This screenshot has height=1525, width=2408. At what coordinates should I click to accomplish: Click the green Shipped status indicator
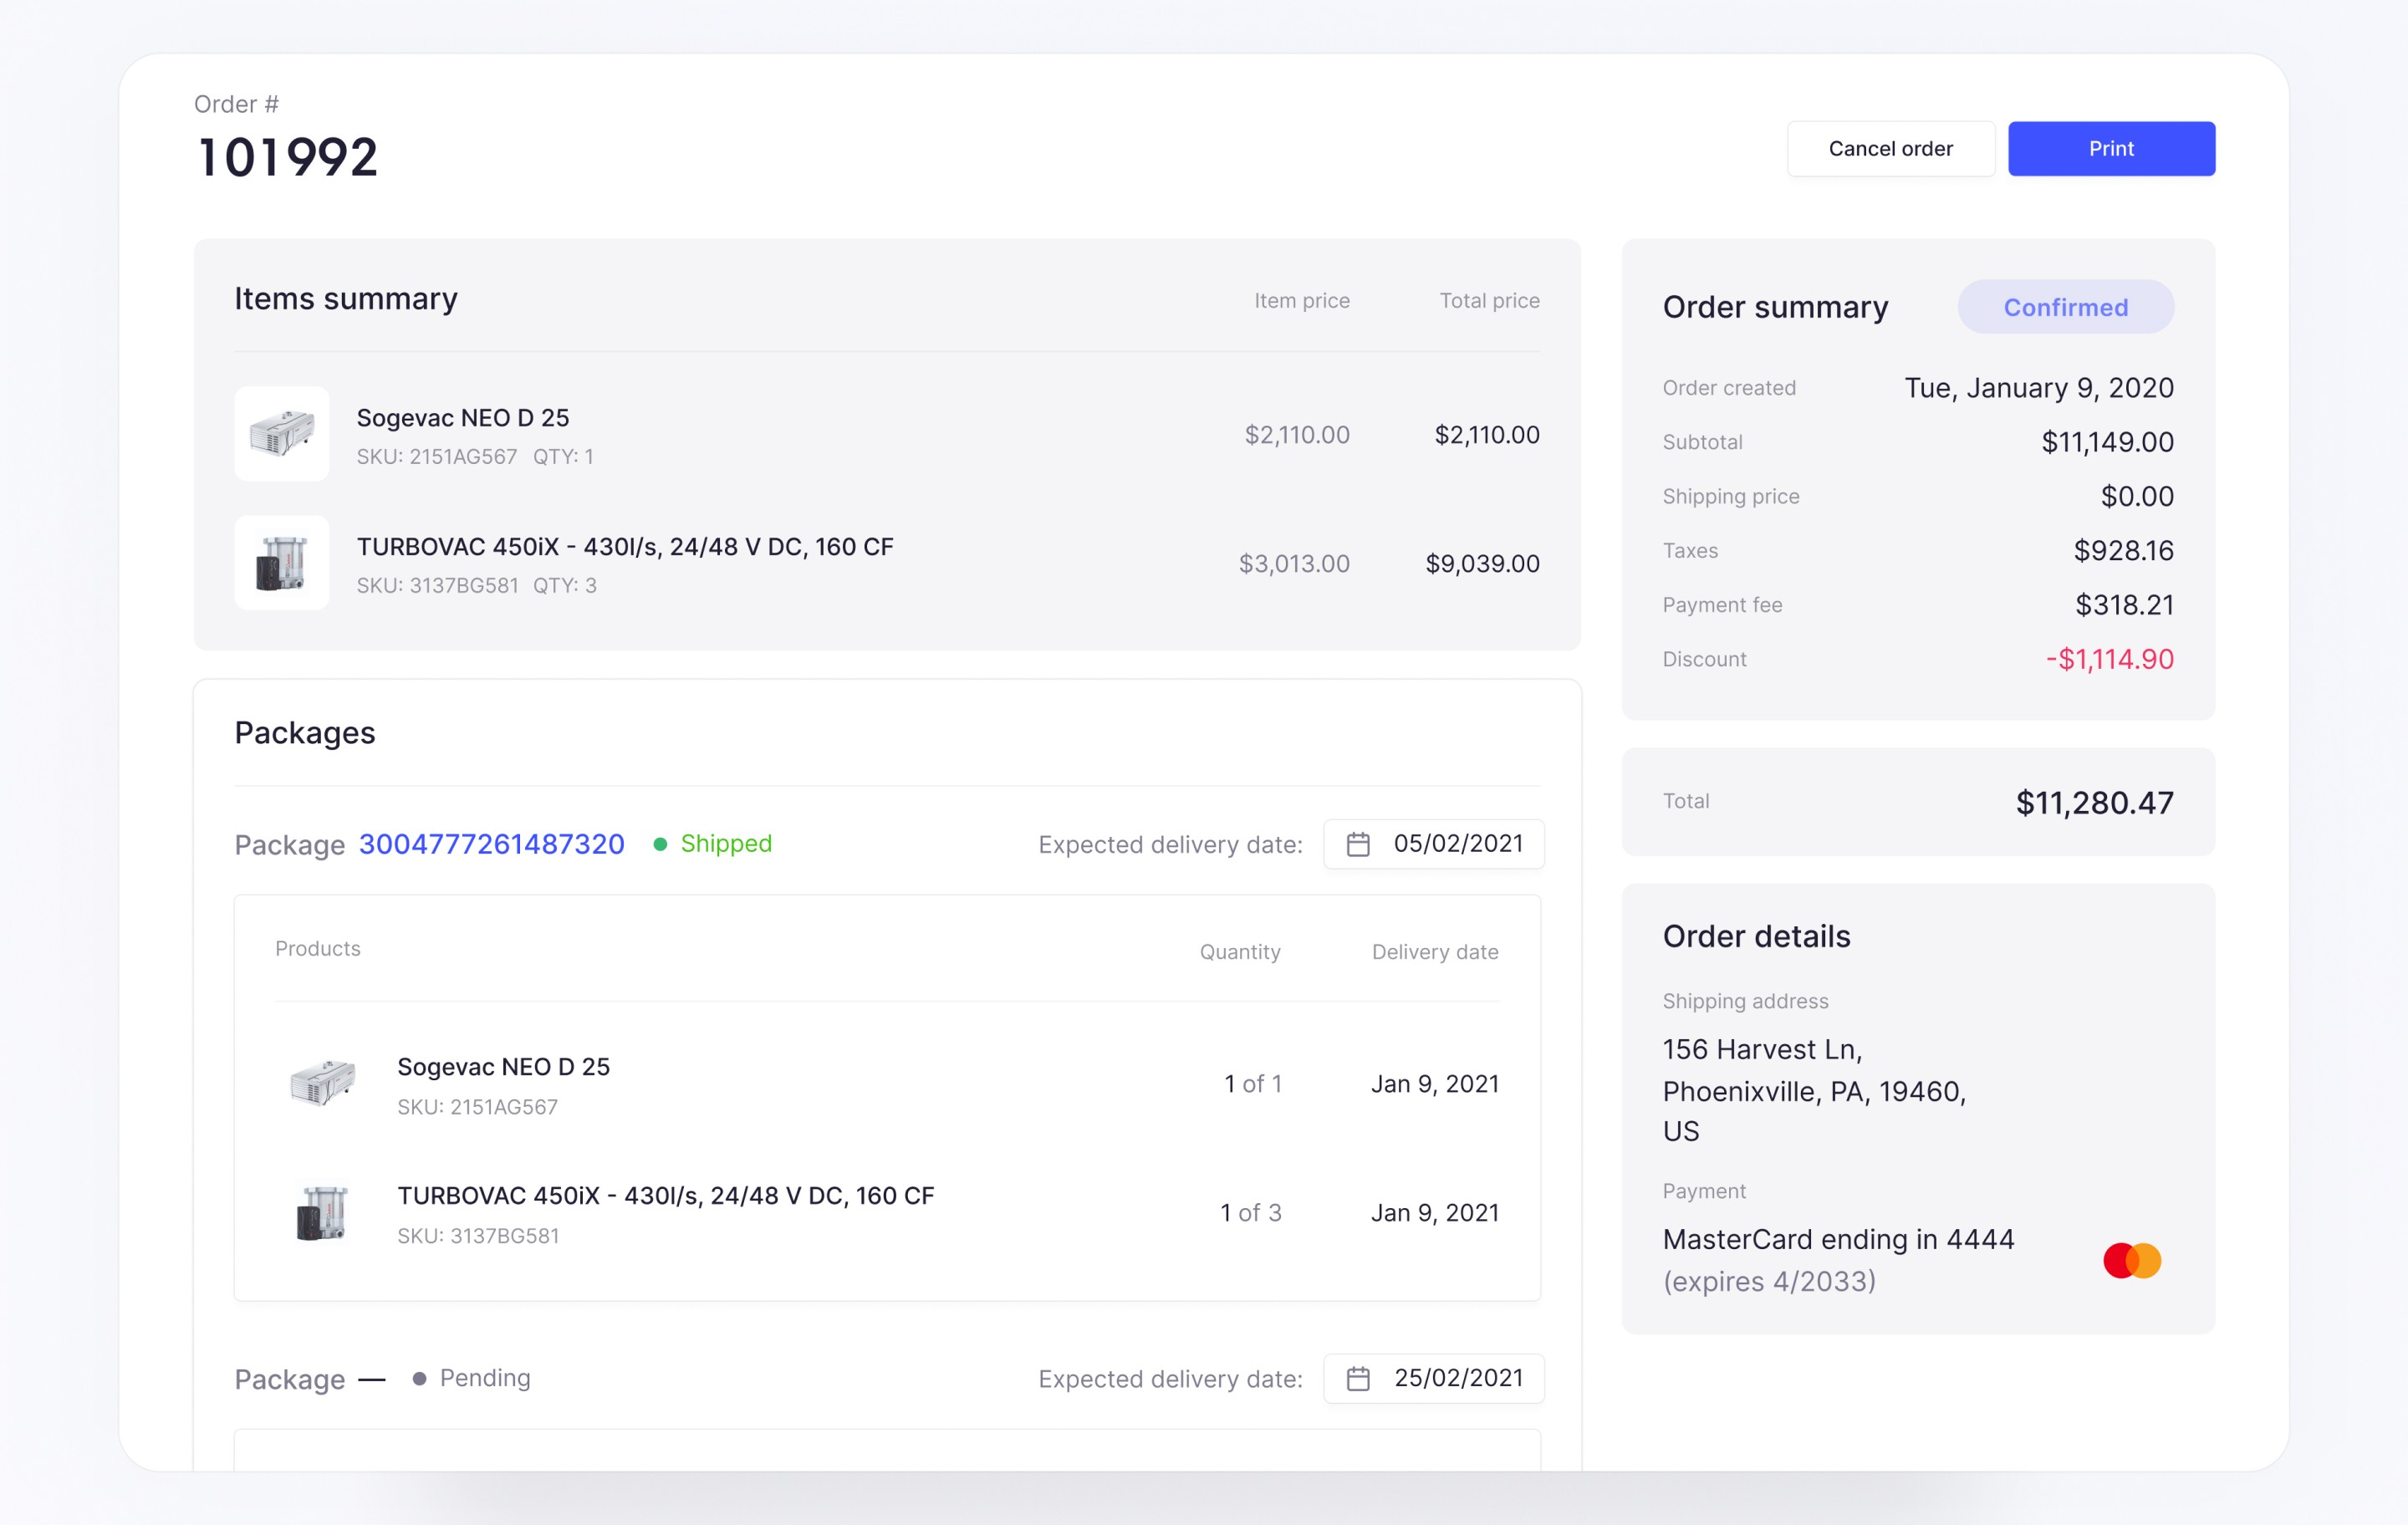point(713,844)
